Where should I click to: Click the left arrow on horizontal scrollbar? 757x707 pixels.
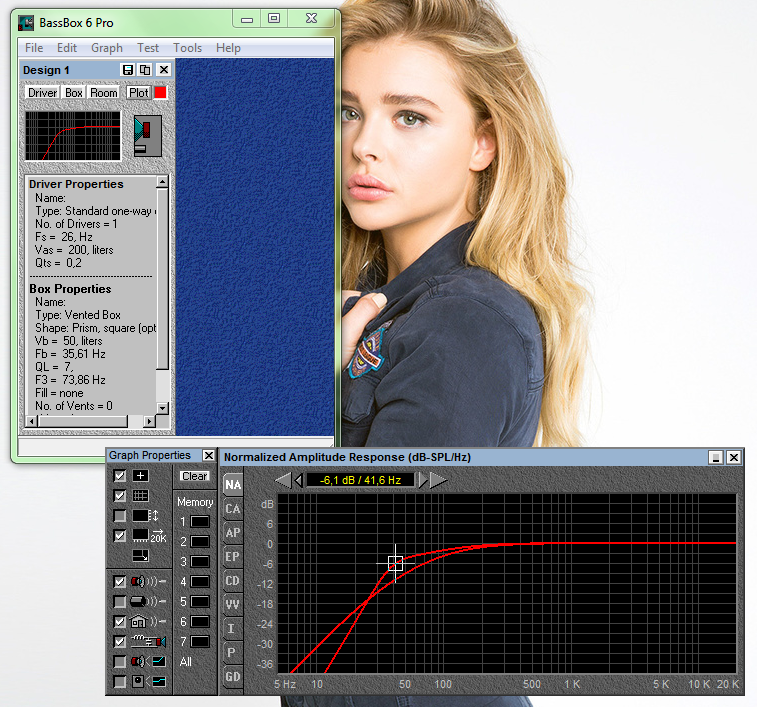[31, 421]
